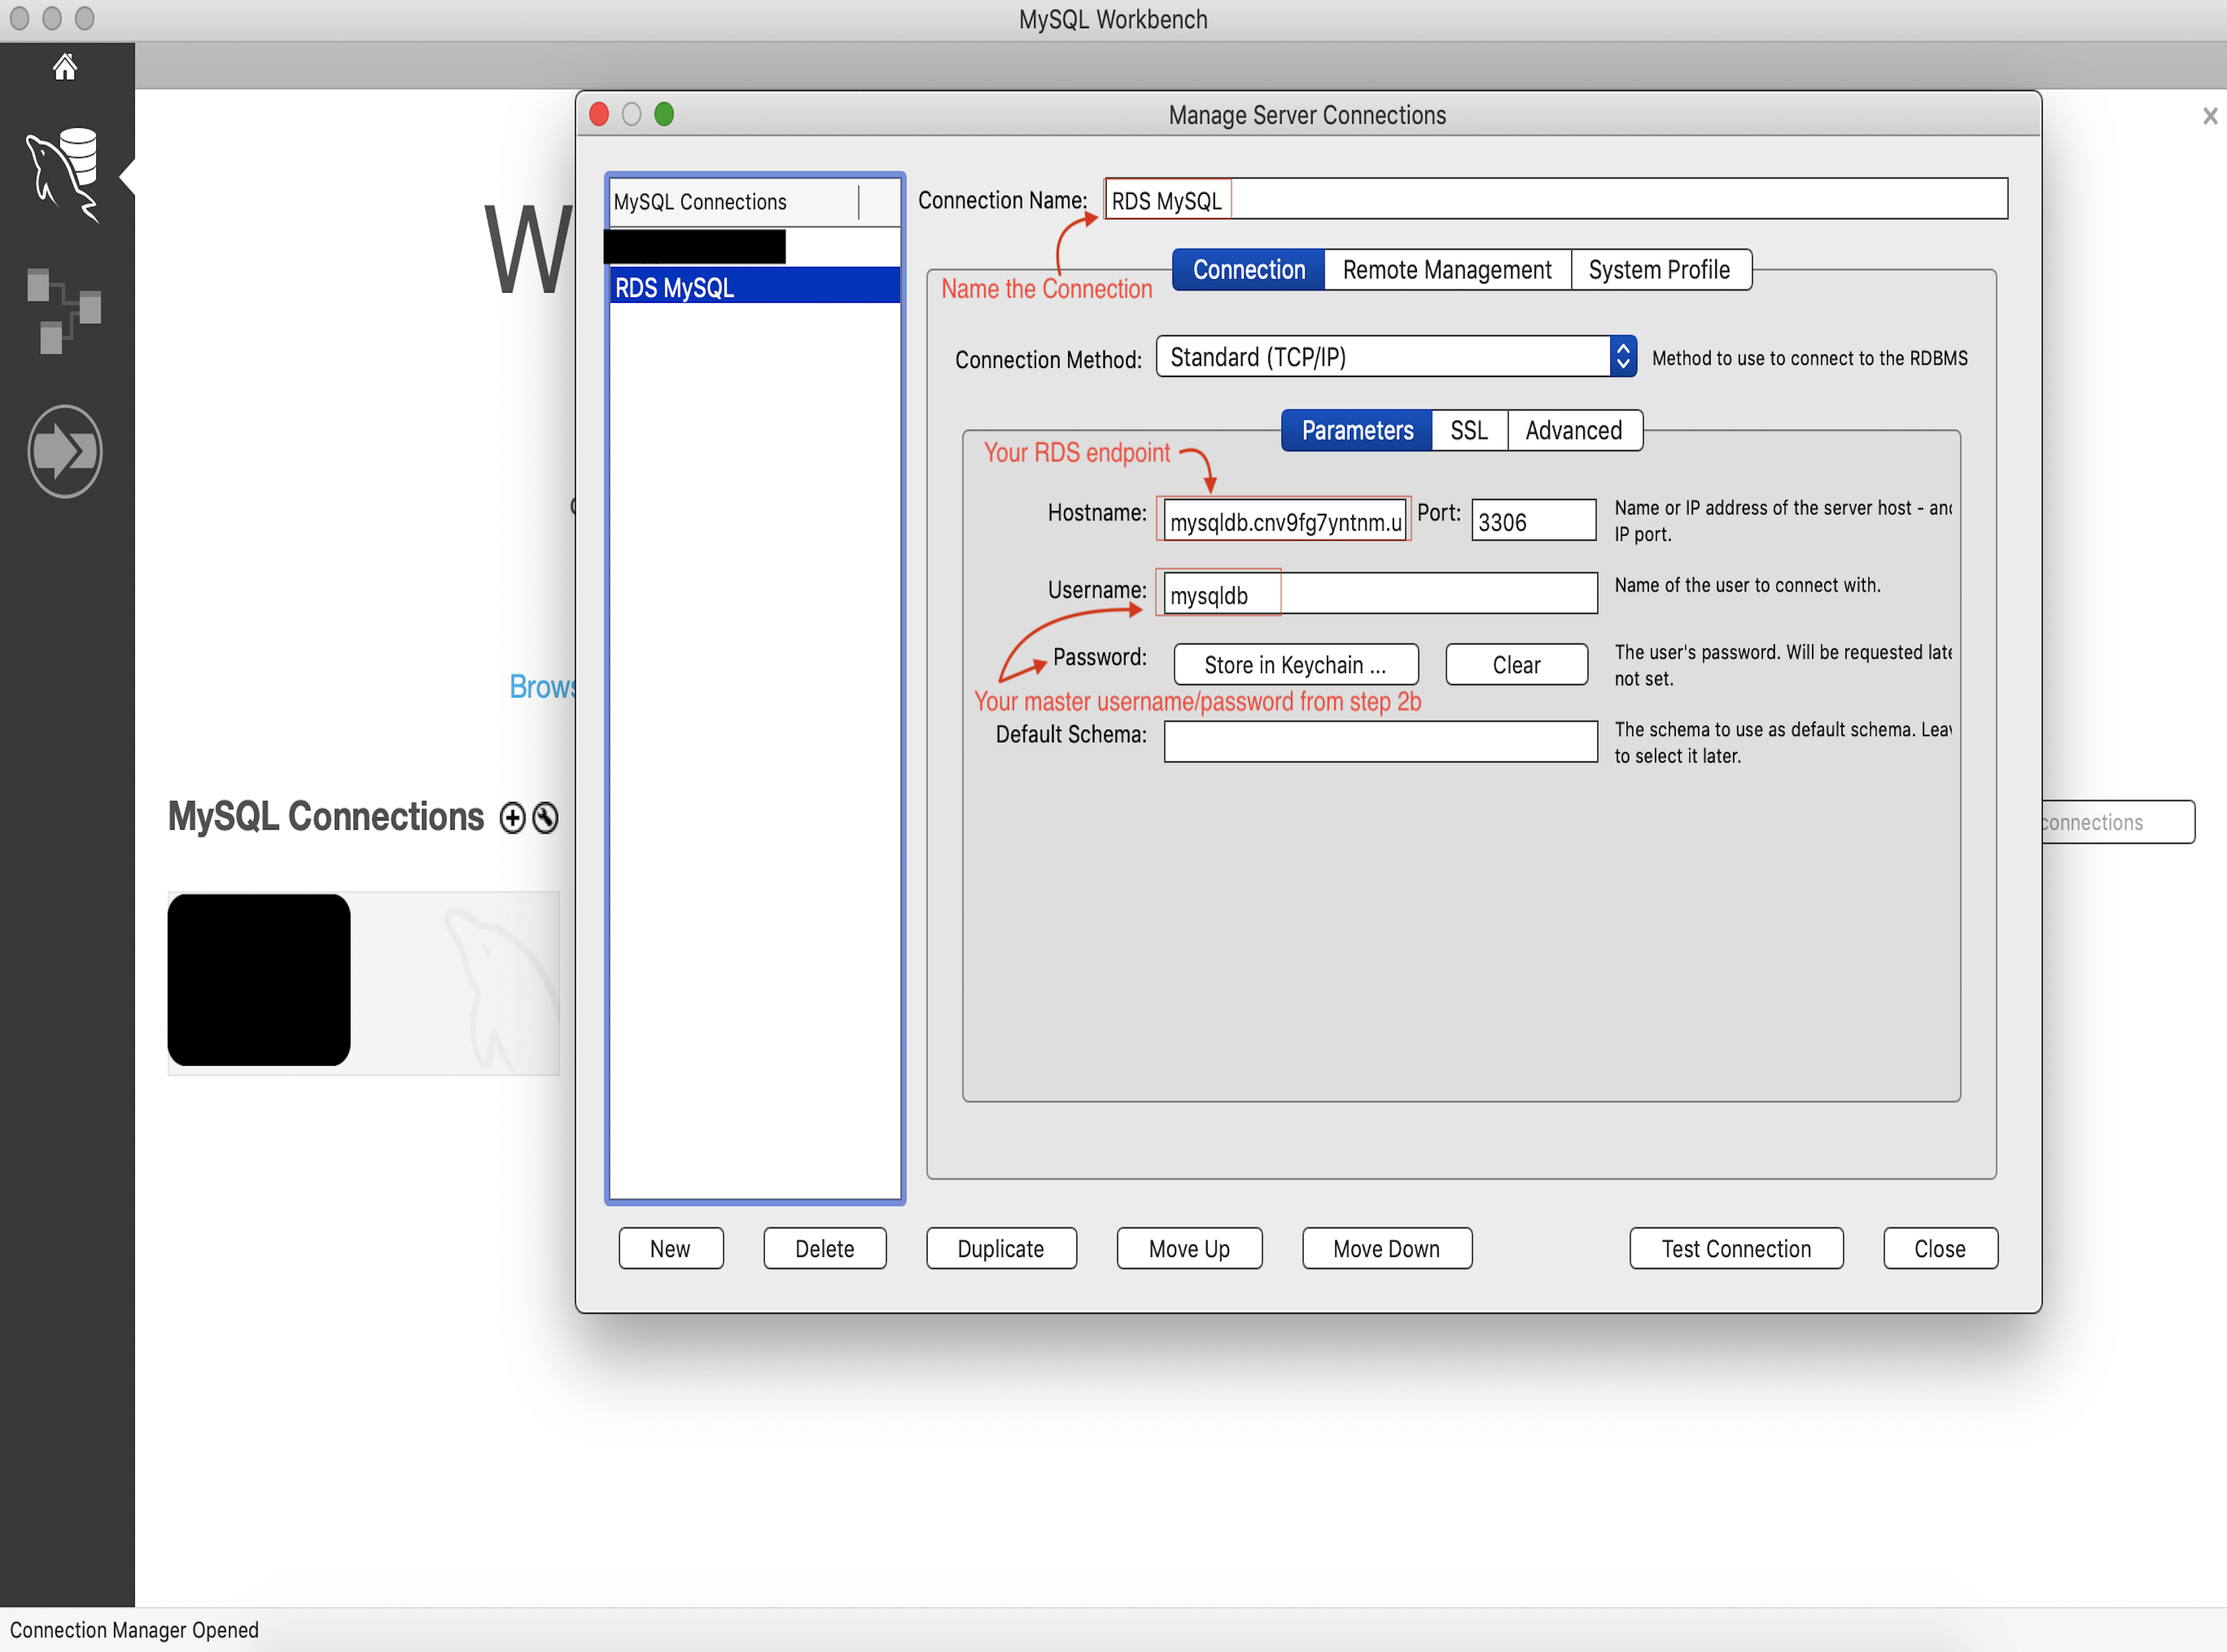Click the Browse link on the welcome page
The height and width of the screenshot is (1652, 2227).
click(542, 687)
